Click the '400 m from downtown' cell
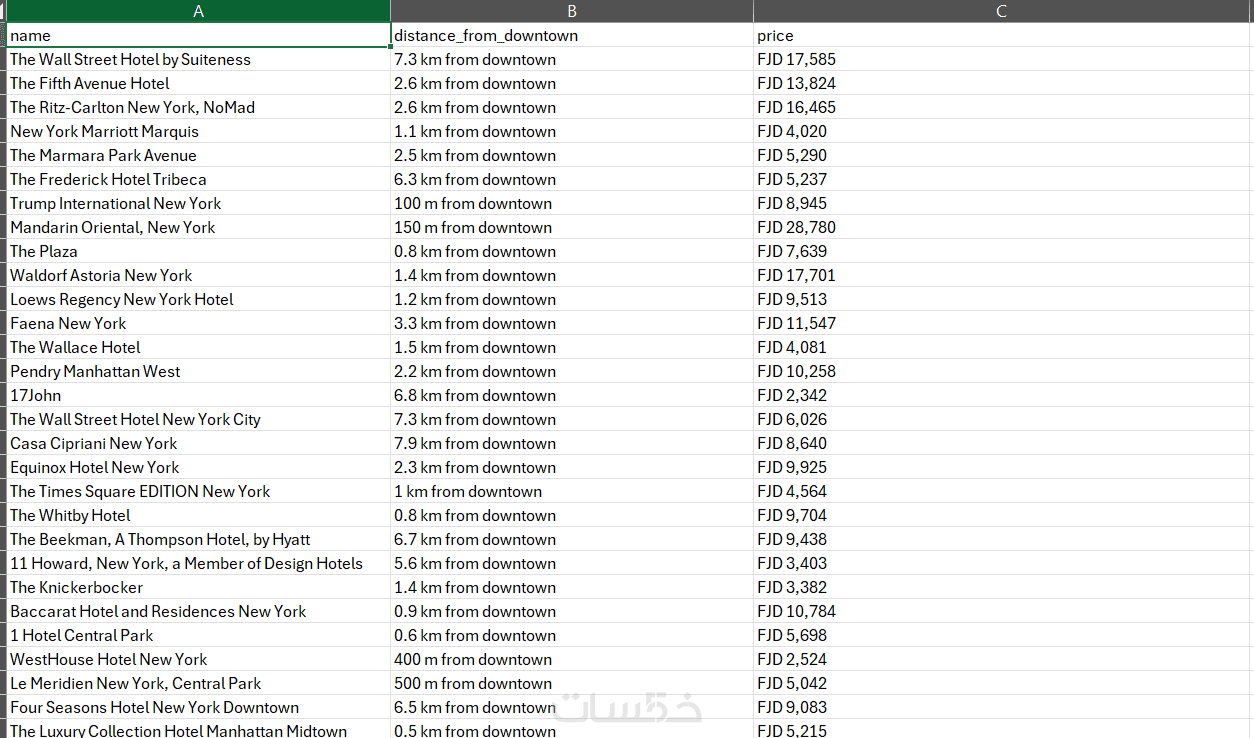1254x738 pixels. click(x=572, y=659)
